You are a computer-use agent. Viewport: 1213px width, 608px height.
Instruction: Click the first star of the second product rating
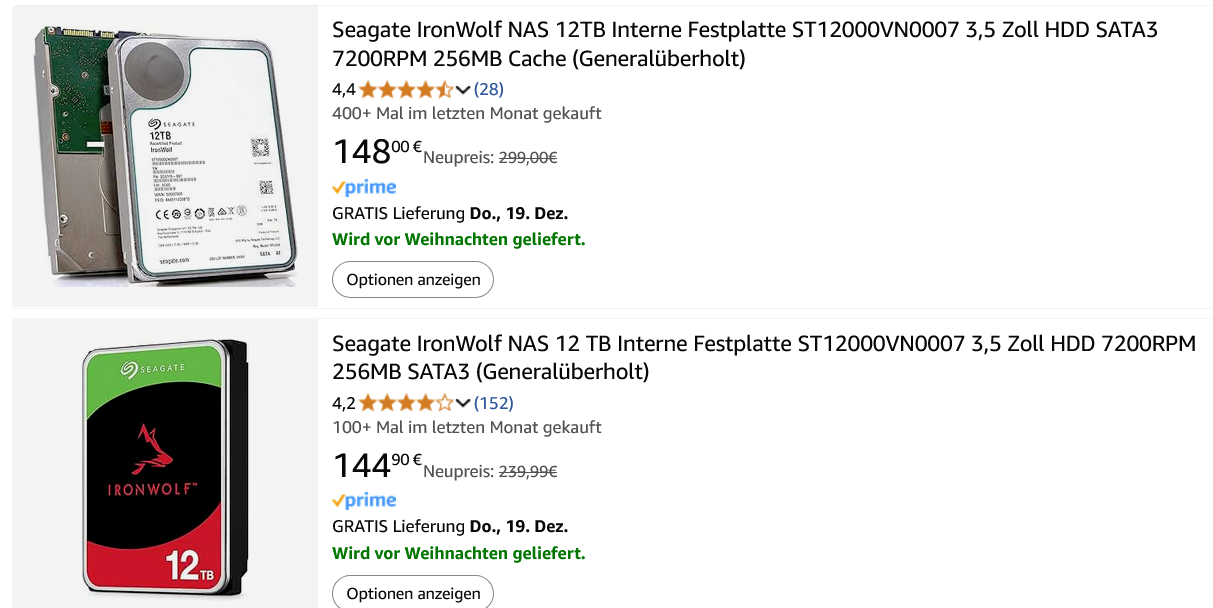pos(366,403)
